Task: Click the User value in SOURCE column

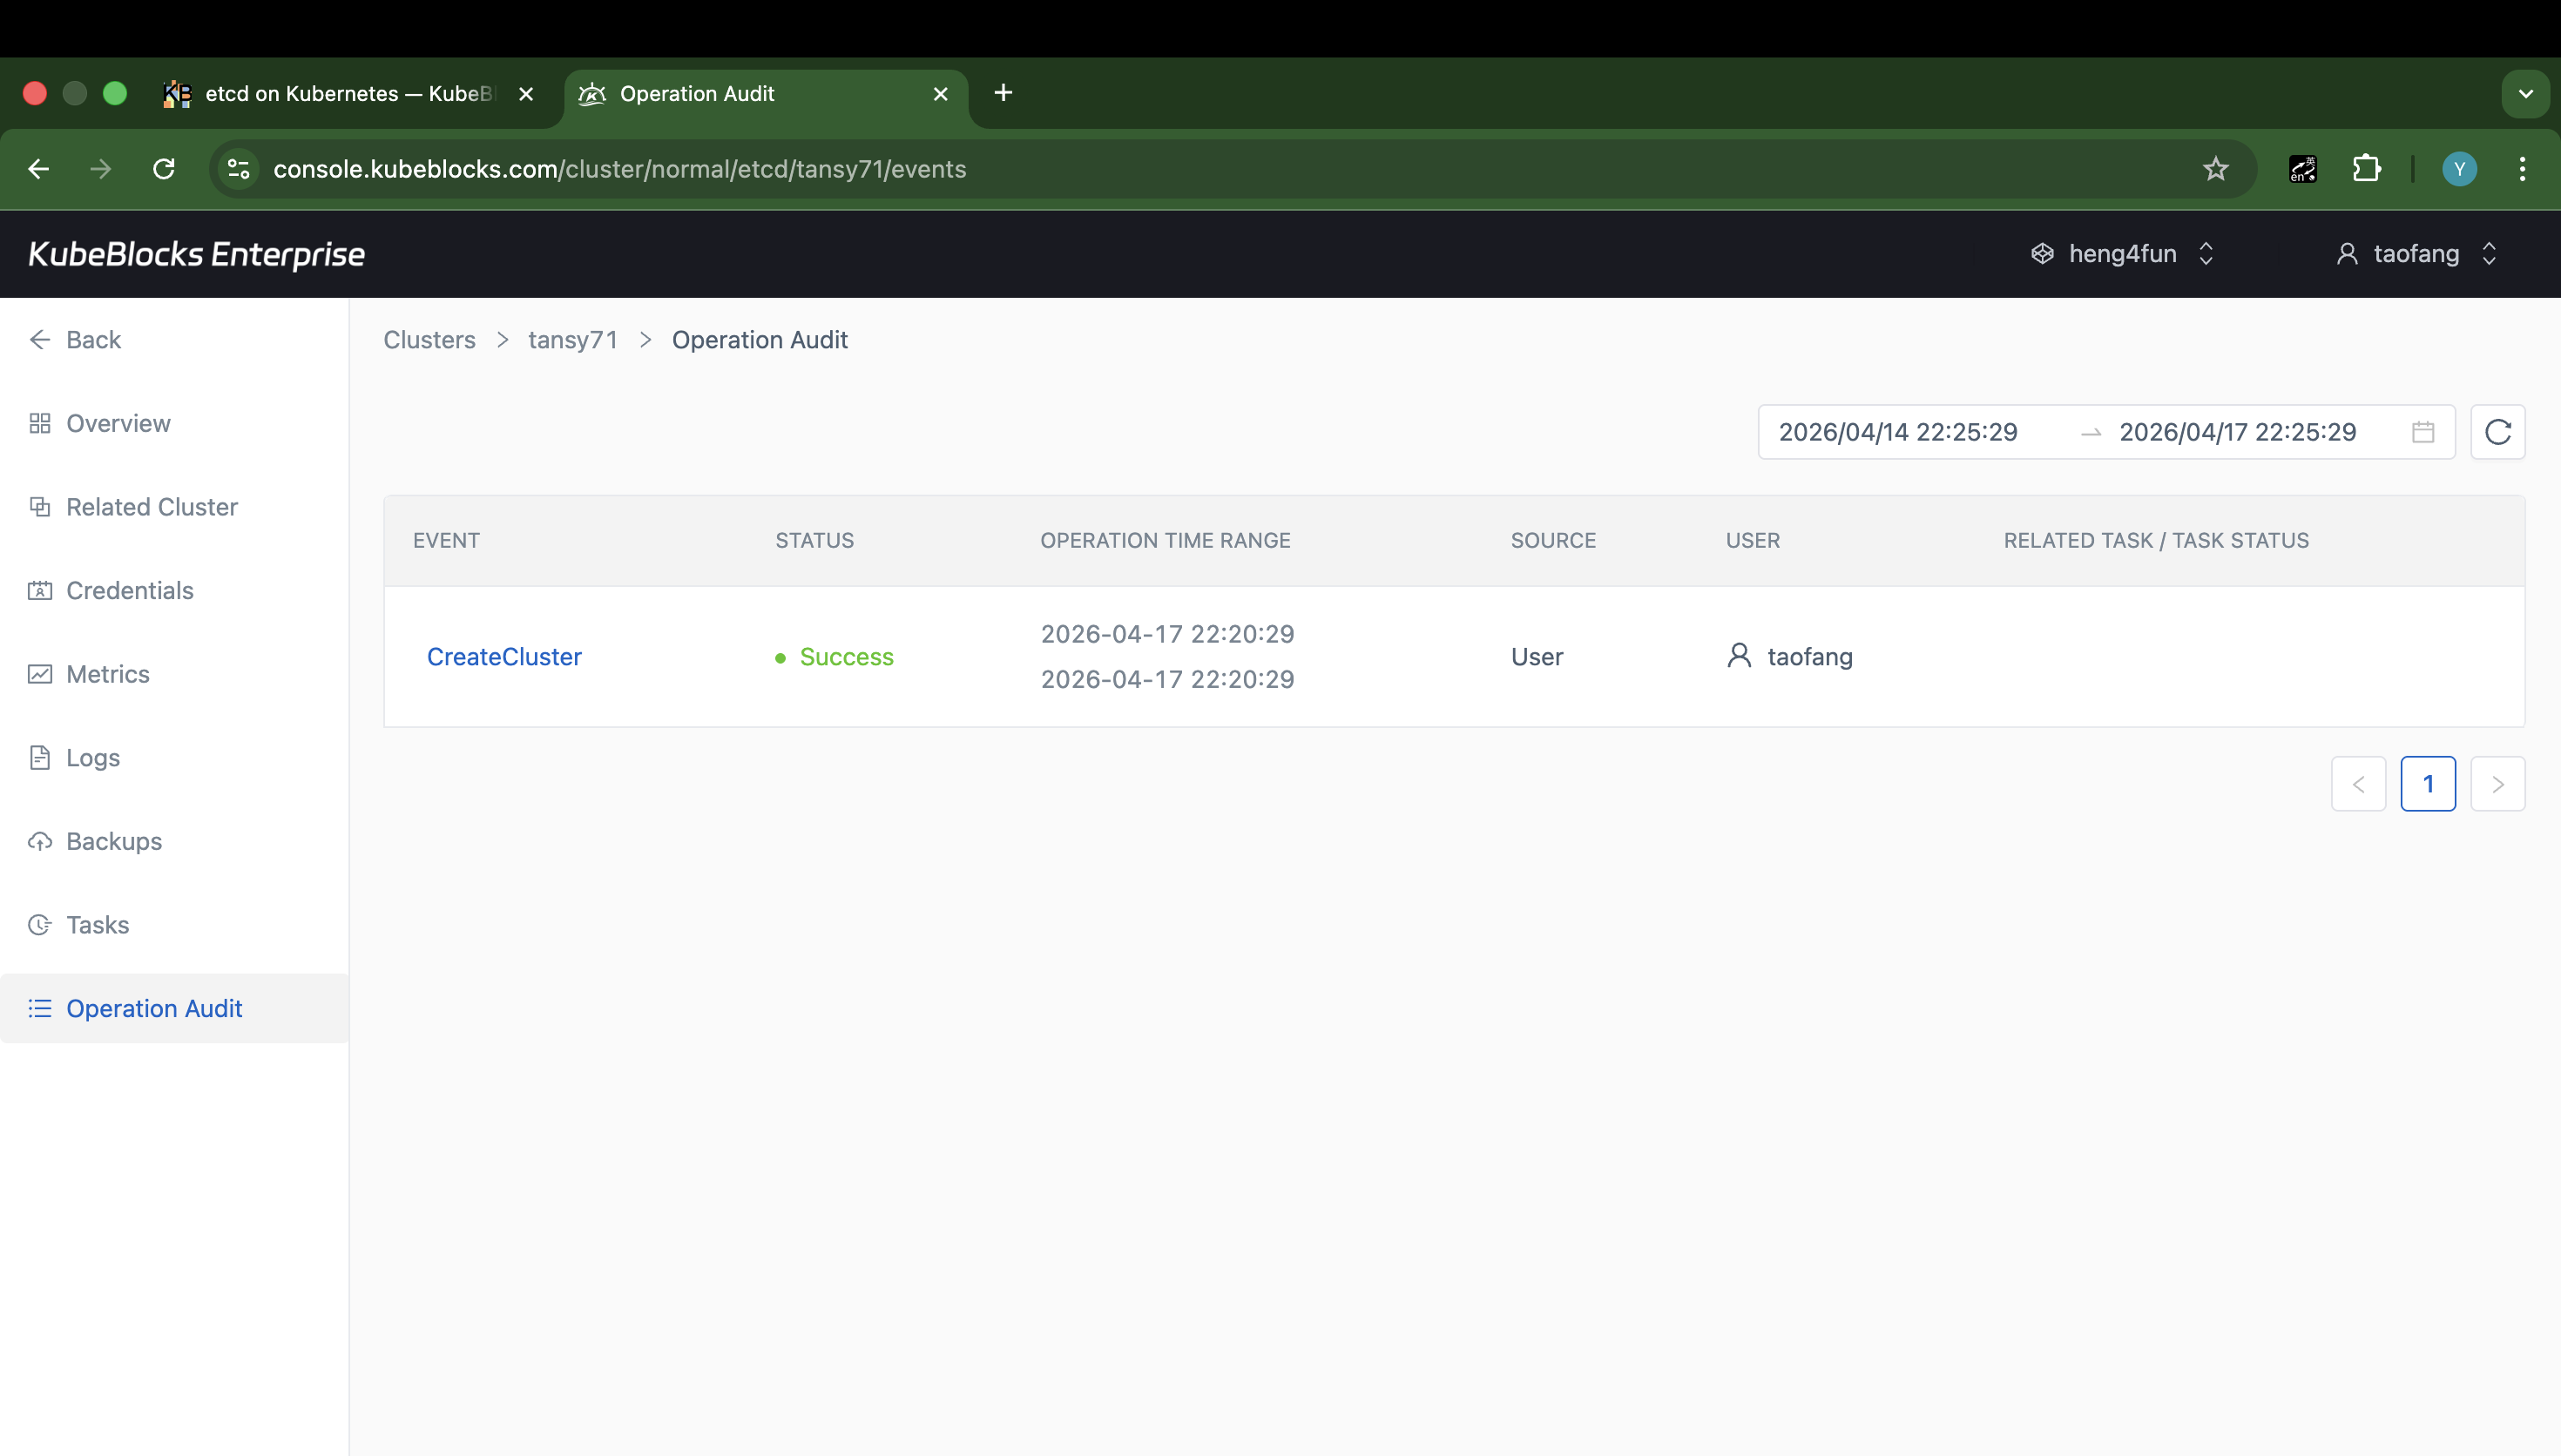Action: 1537,657
